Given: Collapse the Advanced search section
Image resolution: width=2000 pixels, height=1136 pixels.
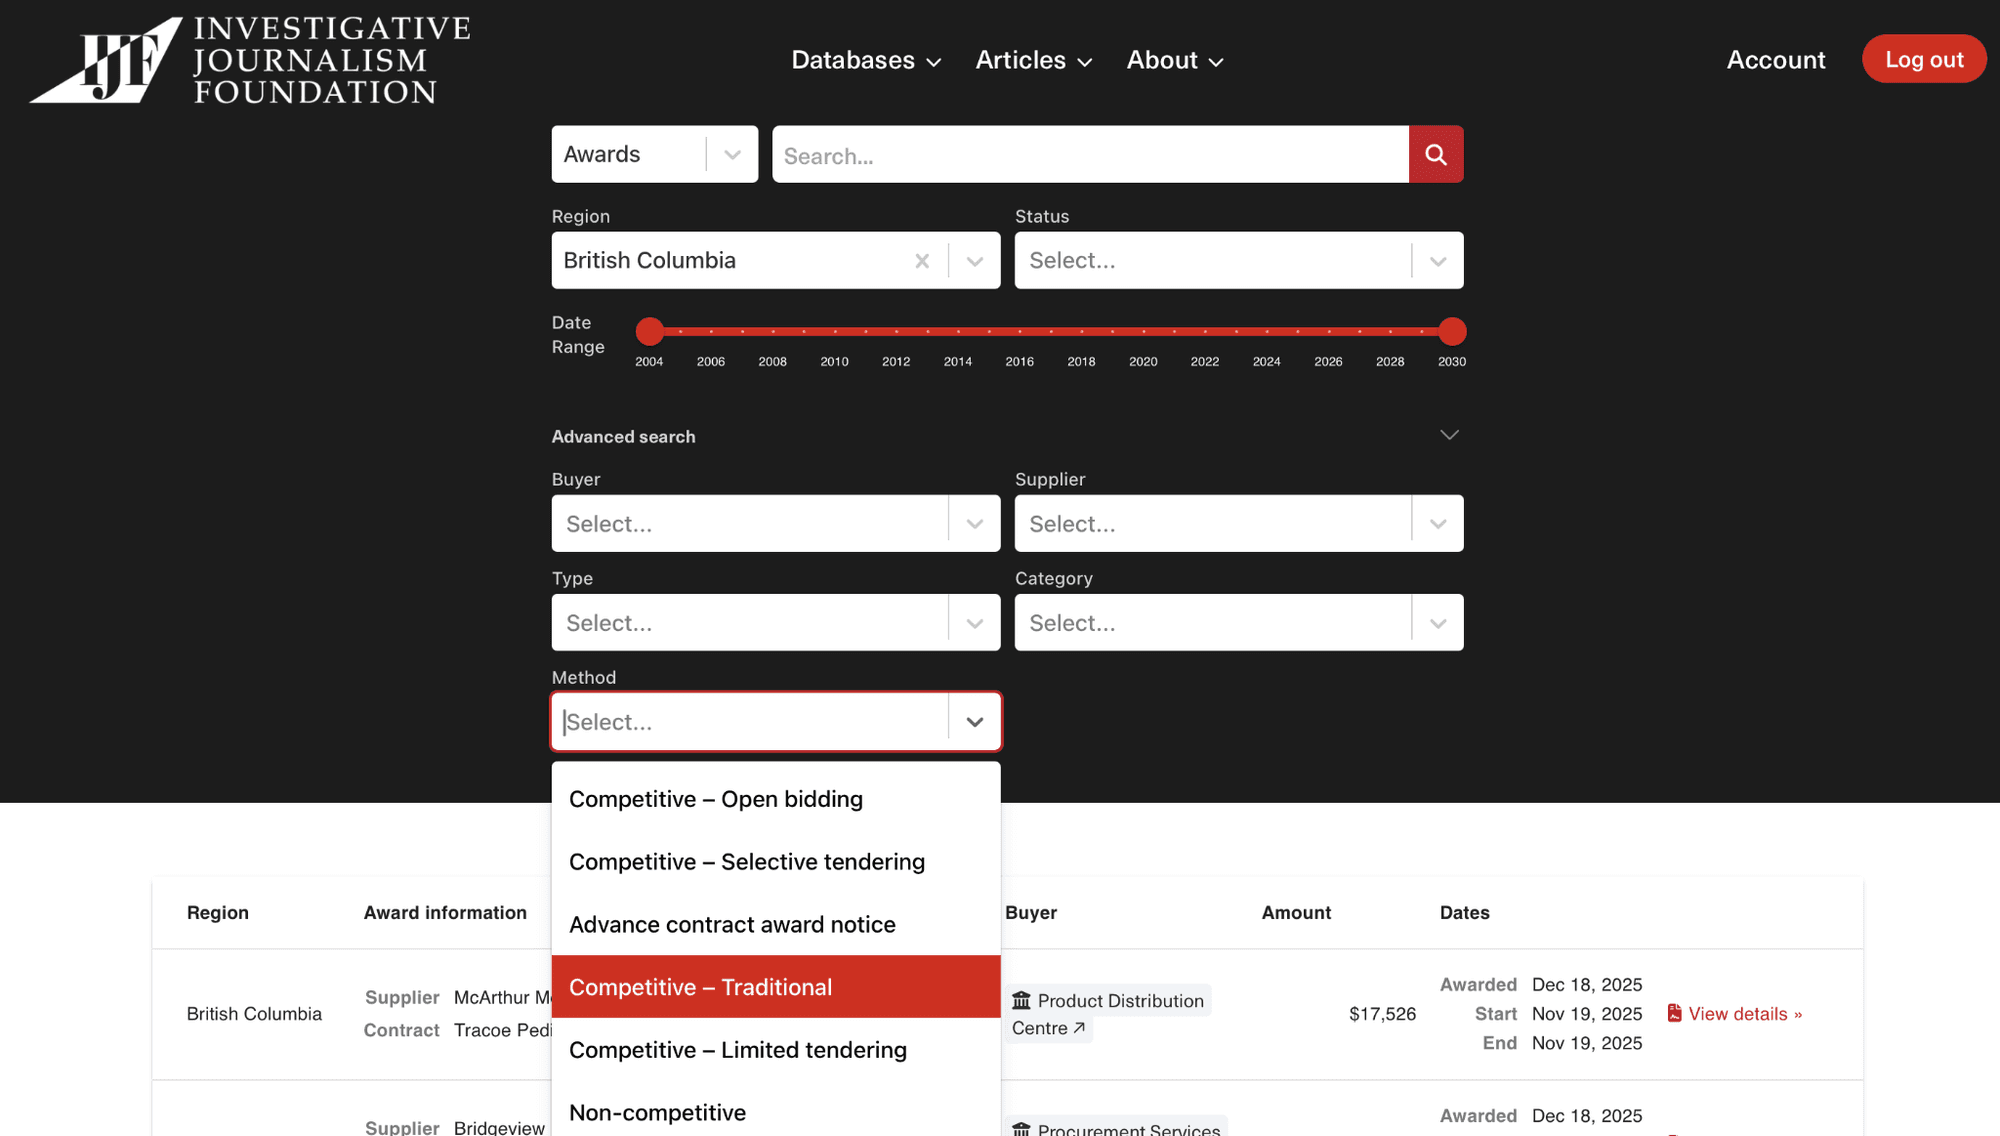Looking at the screenshot, I should 1449,435.
